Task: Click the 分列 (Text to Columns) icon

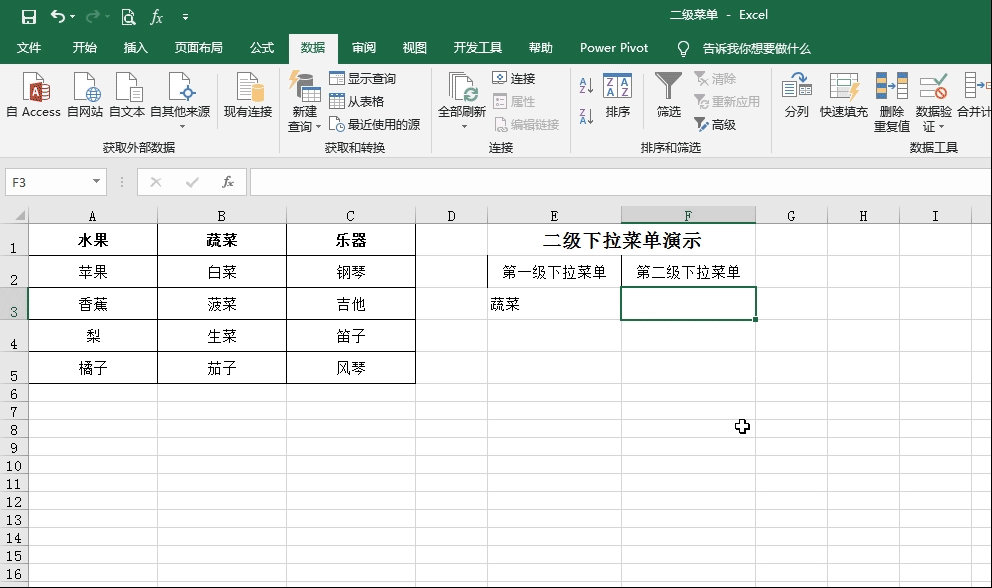Action: [x=796, y=95]
